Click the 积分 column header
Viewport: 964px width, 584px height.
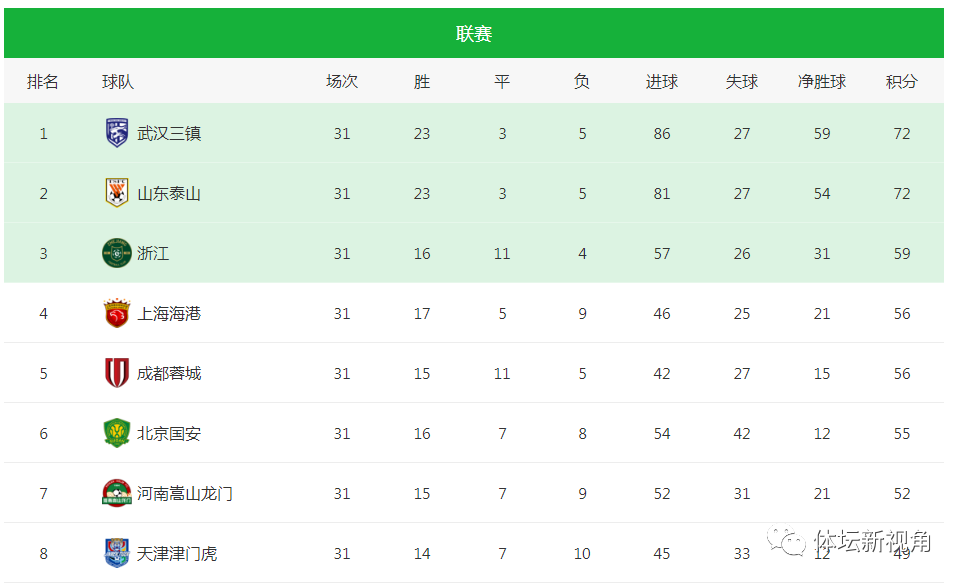click(x=901, y=82)
